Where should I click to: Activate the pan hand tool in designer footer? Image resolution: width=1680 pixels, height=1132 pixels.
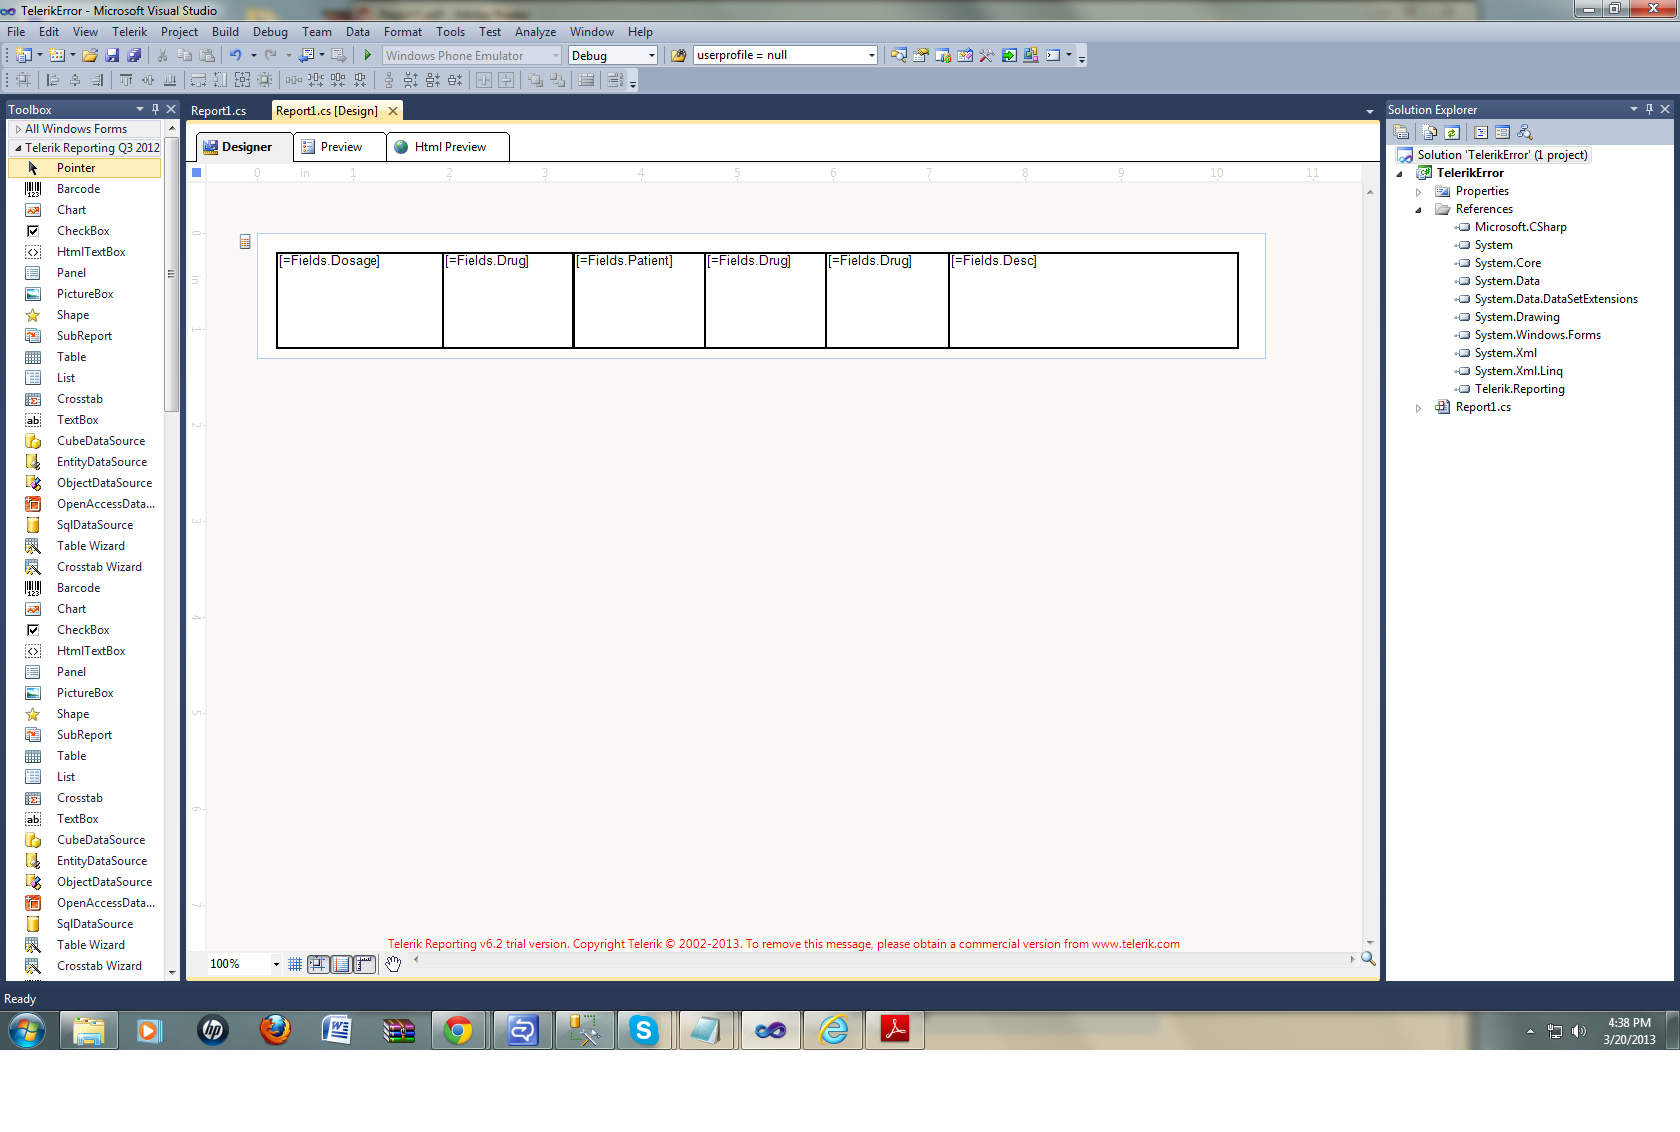[x=393, y=964]
